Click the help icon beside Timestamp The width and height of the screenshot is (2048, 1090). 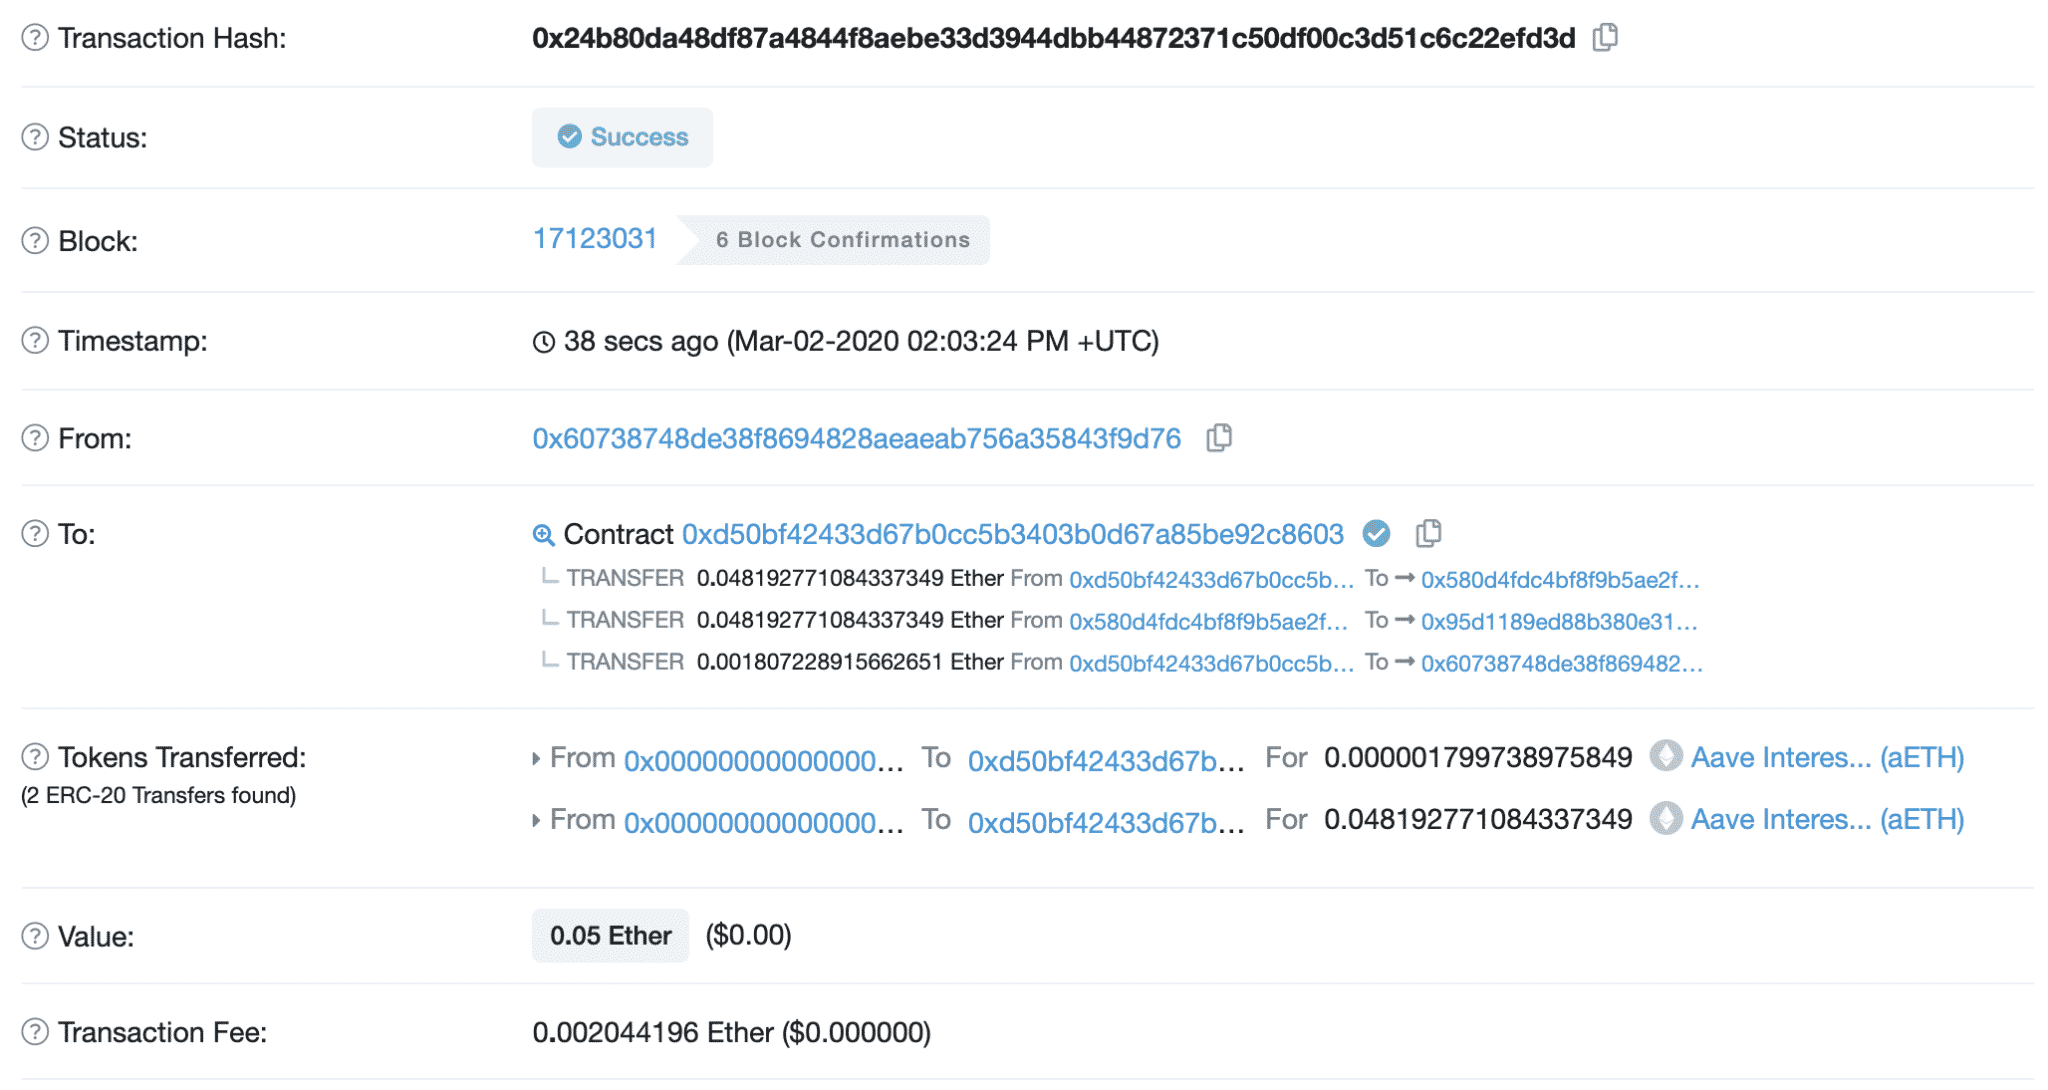[x=35, y=341]
